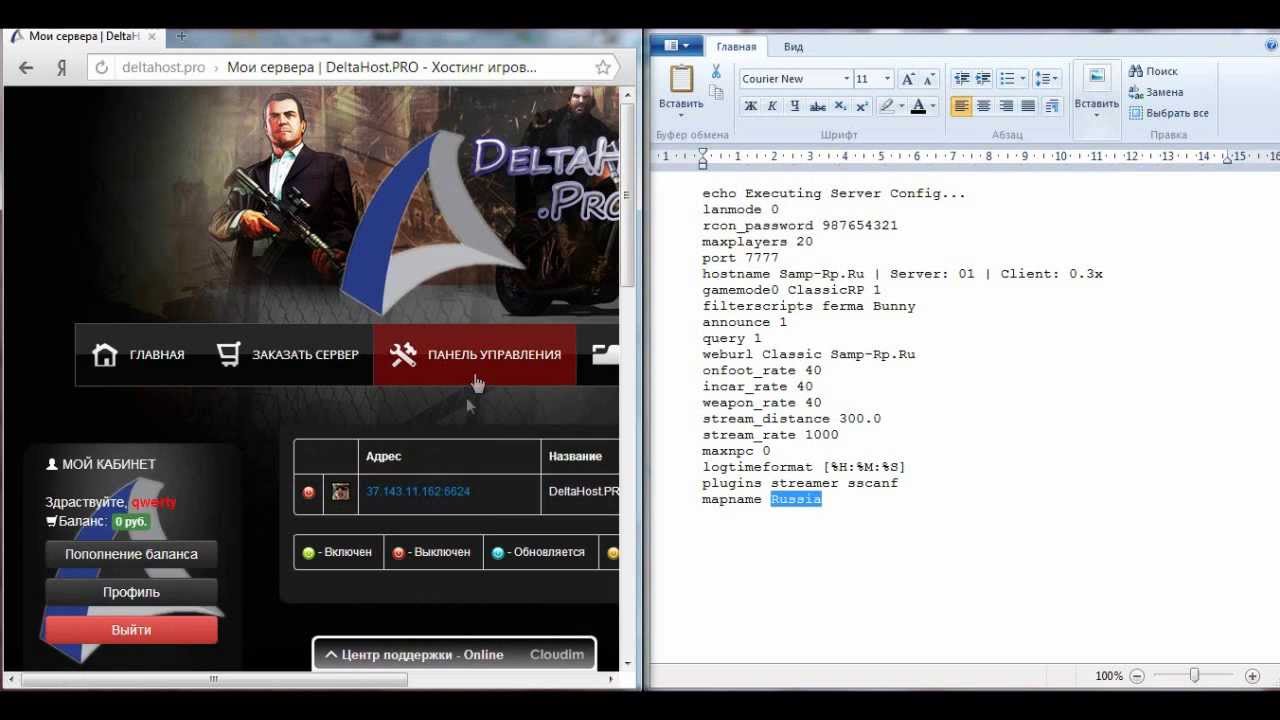Click zoom in plus button
The height and width of the screenshot is (720, 1280).
(x=1252, y=676)
